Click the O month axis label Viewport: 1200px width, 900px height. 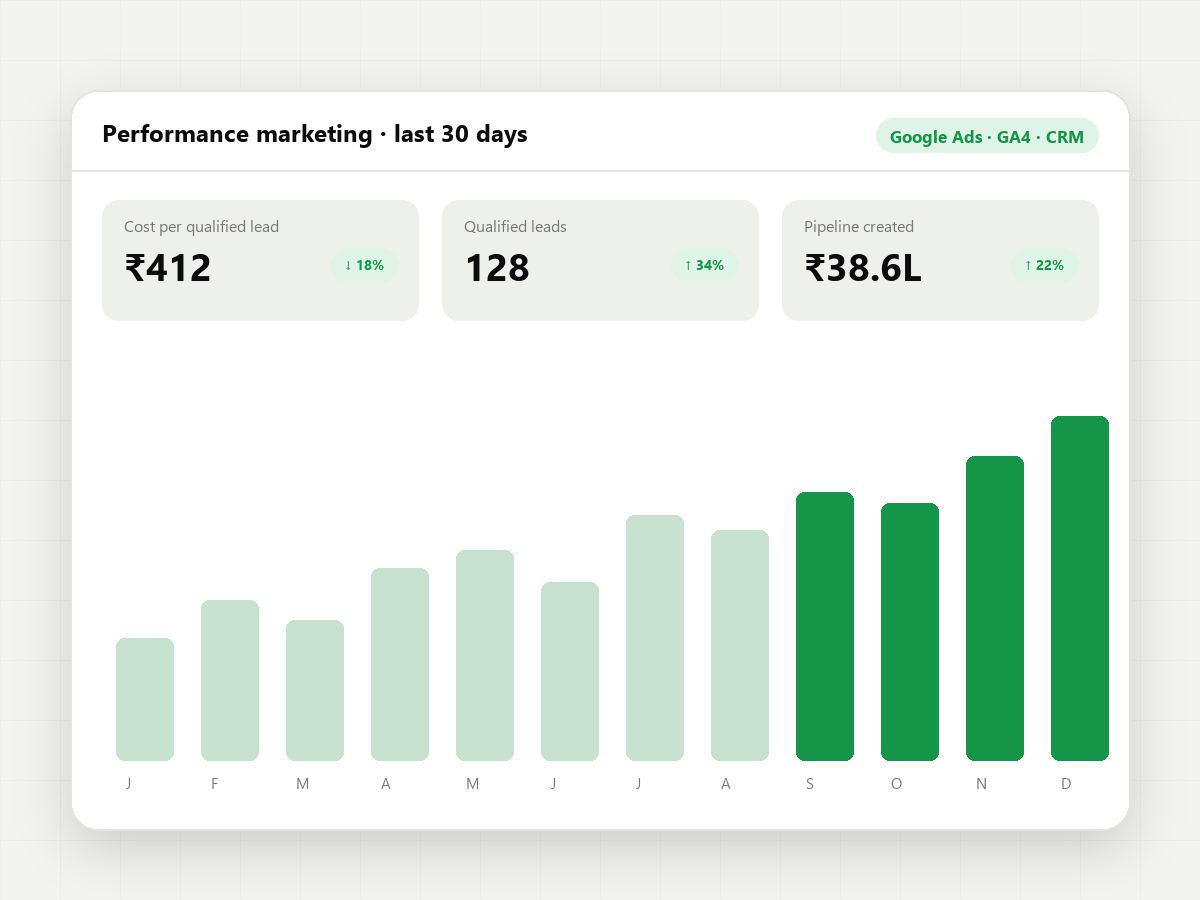click(896, 784)
